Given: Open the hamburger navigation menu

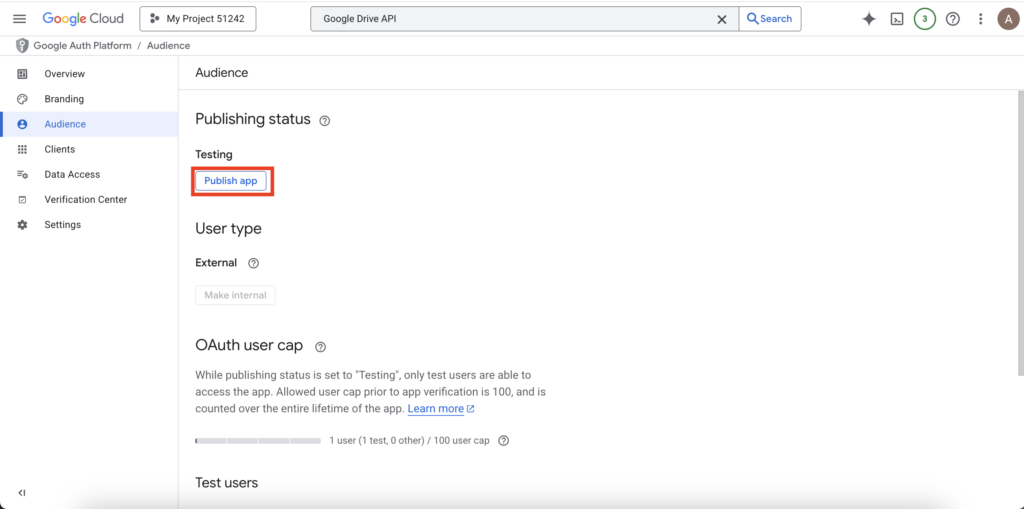Looking at the screenshot, I should 19,19.
